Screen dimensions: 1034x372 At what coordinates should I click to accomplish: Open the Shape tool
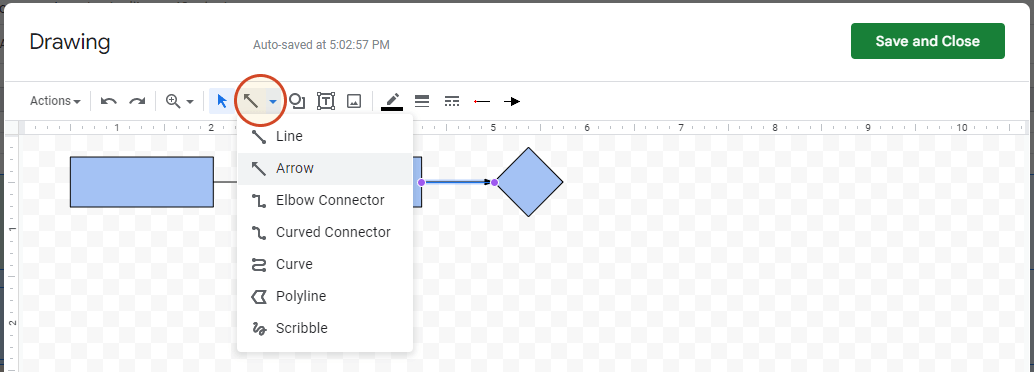tap(297, 101)
